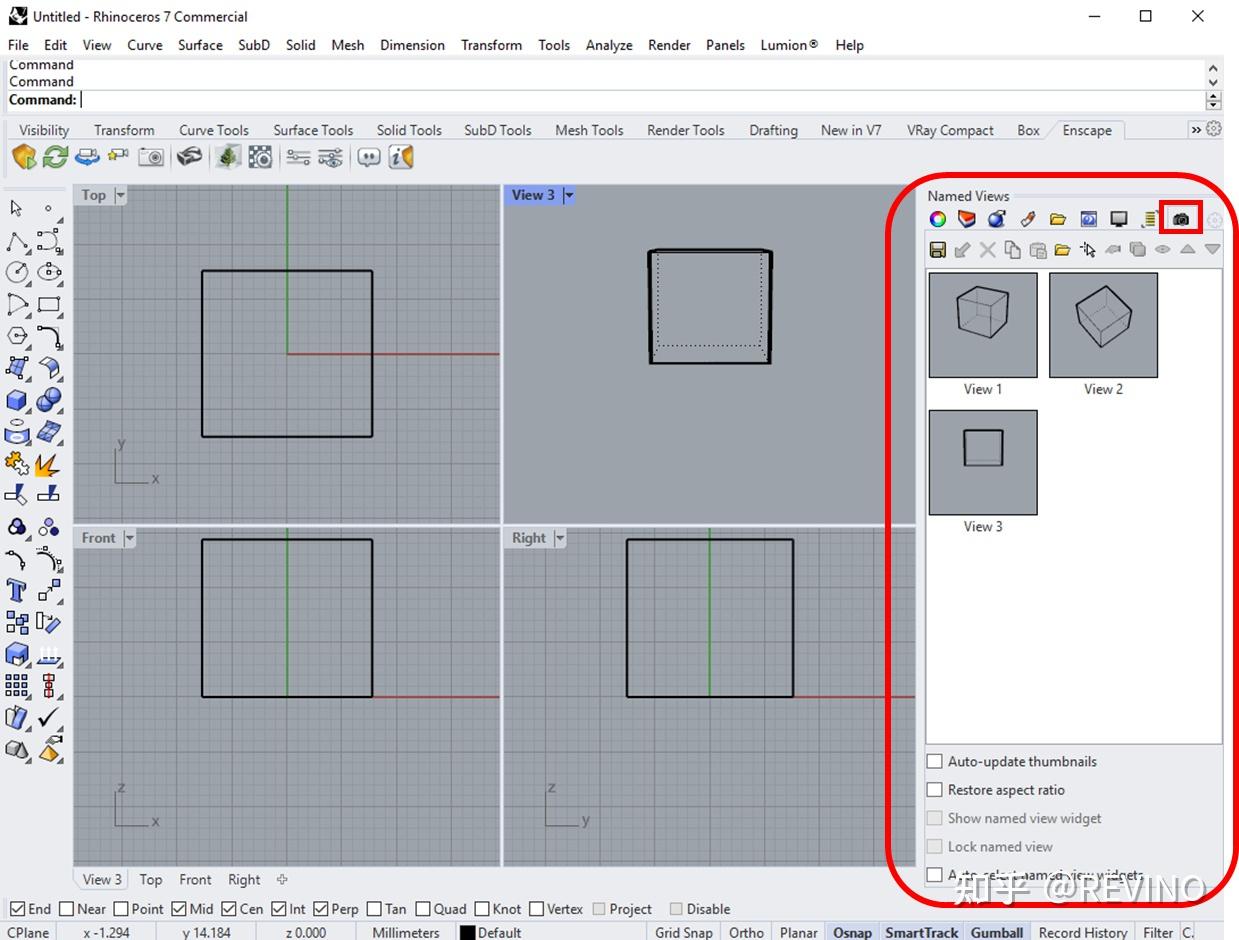Enable Auto-update thumbnails checkbox
The image size is (1239, 940).
pos(935,762)
